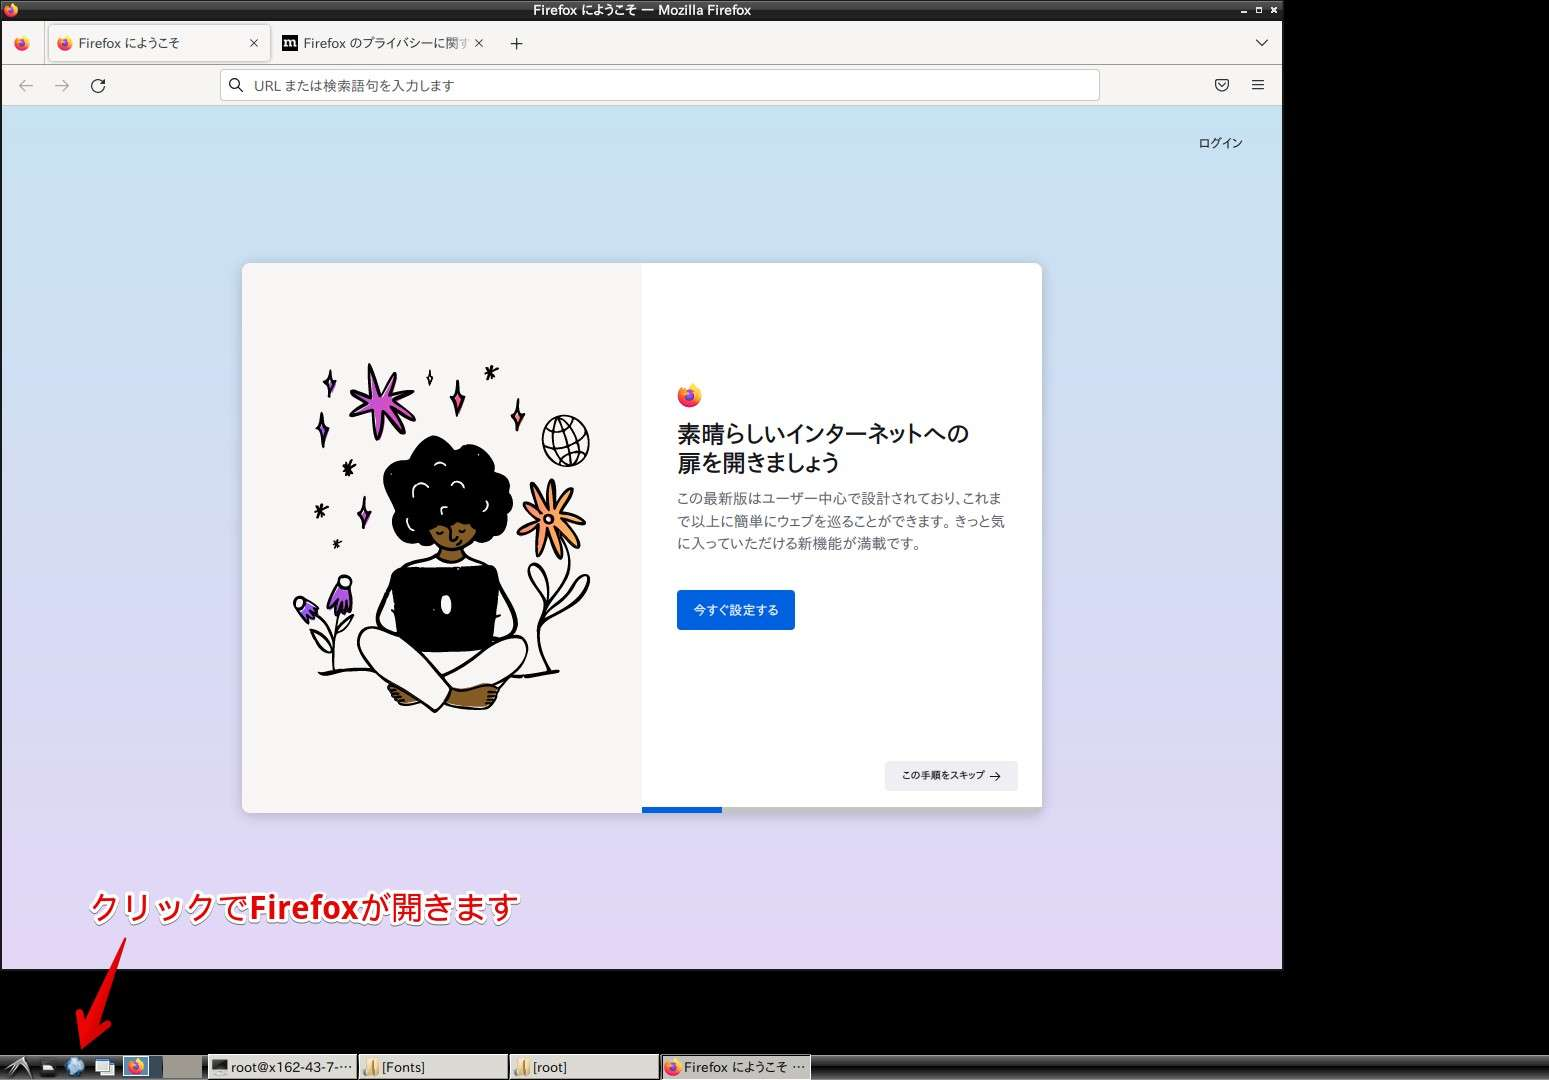
Task: Click the welcome card illustration
Action: [442, 538]
